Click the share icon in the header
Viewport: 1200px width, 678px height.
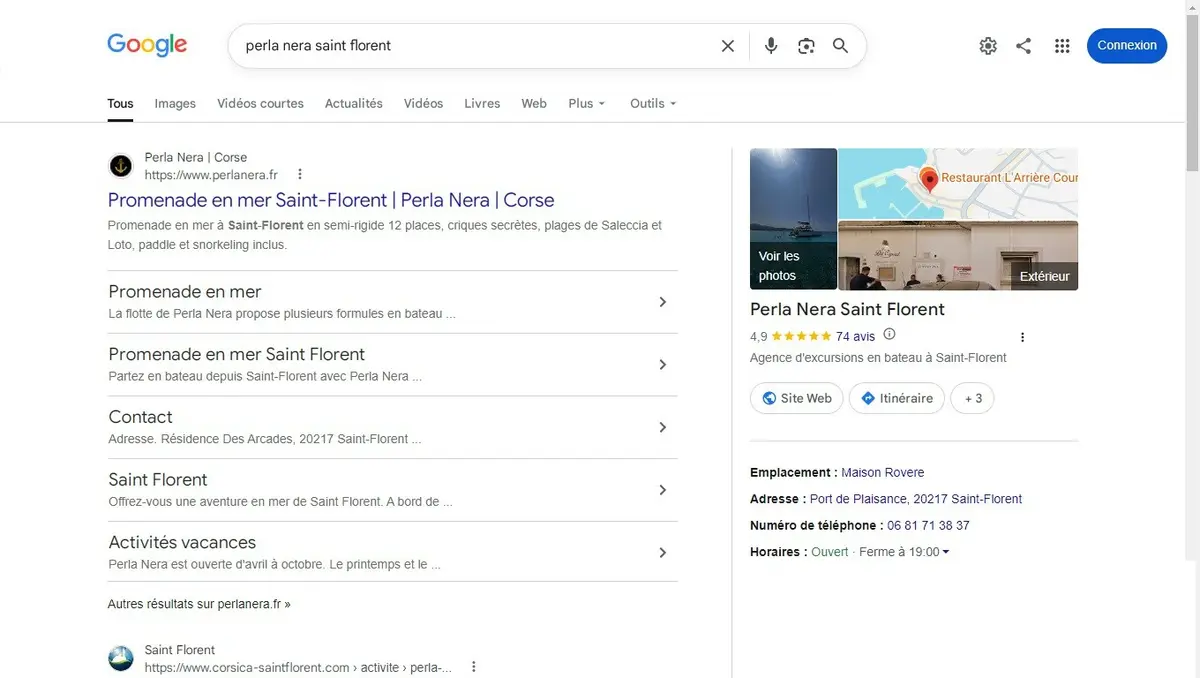pyautogui.click(x=1023, y=46)
